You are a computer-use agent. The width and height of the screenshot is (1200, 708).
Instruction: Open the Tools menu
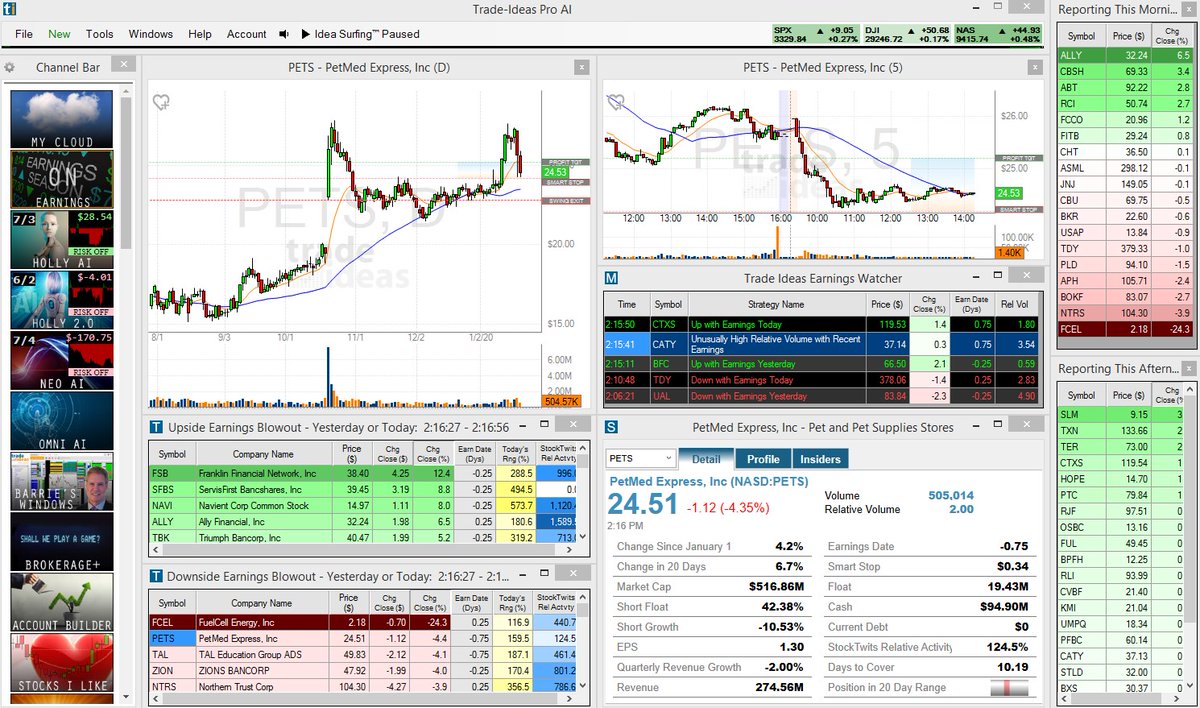click(99, 34)
